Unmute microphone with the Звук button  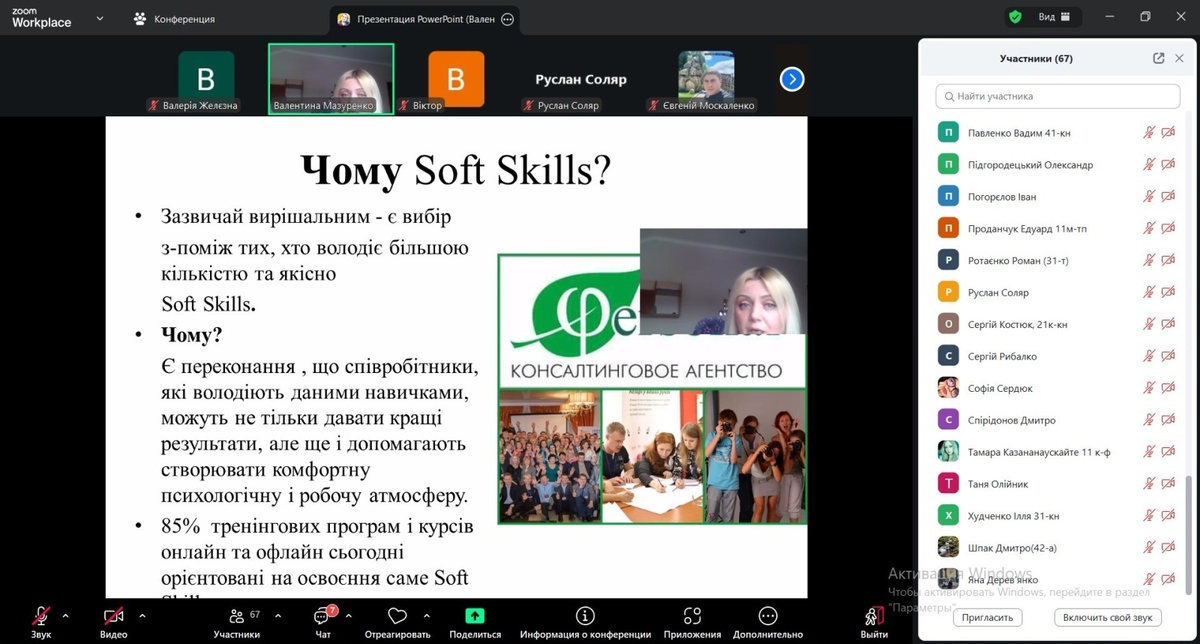coord(41,616)
